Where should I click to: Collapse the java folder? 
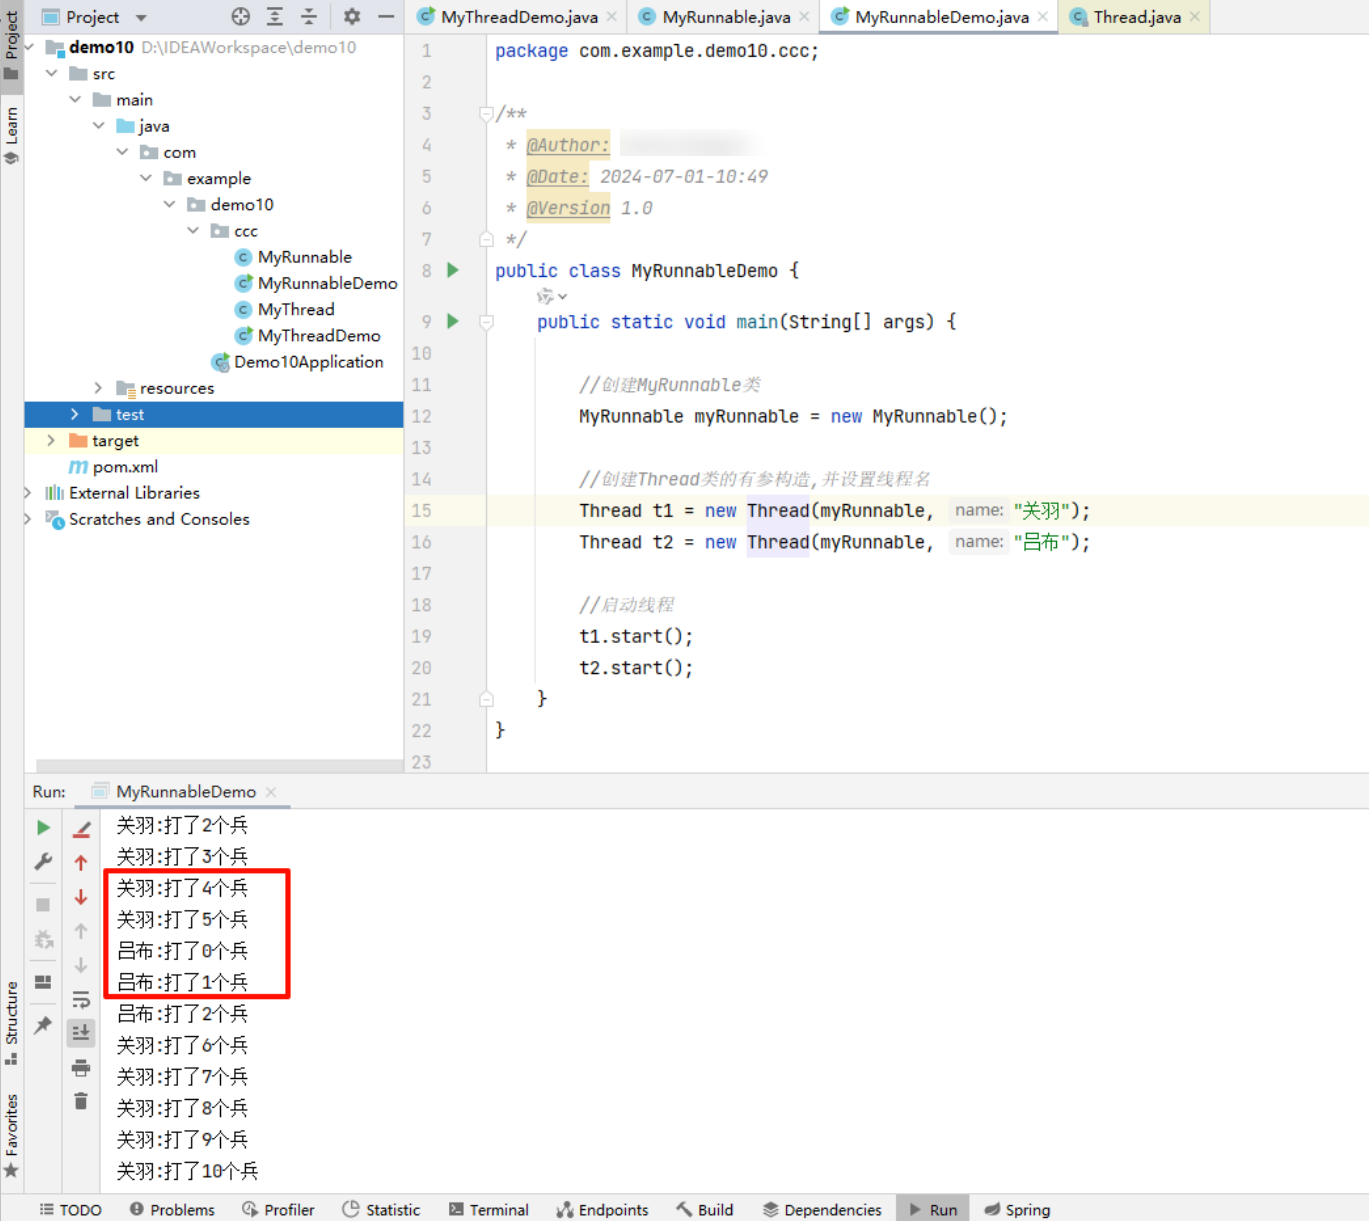click(x=99, y=125)
